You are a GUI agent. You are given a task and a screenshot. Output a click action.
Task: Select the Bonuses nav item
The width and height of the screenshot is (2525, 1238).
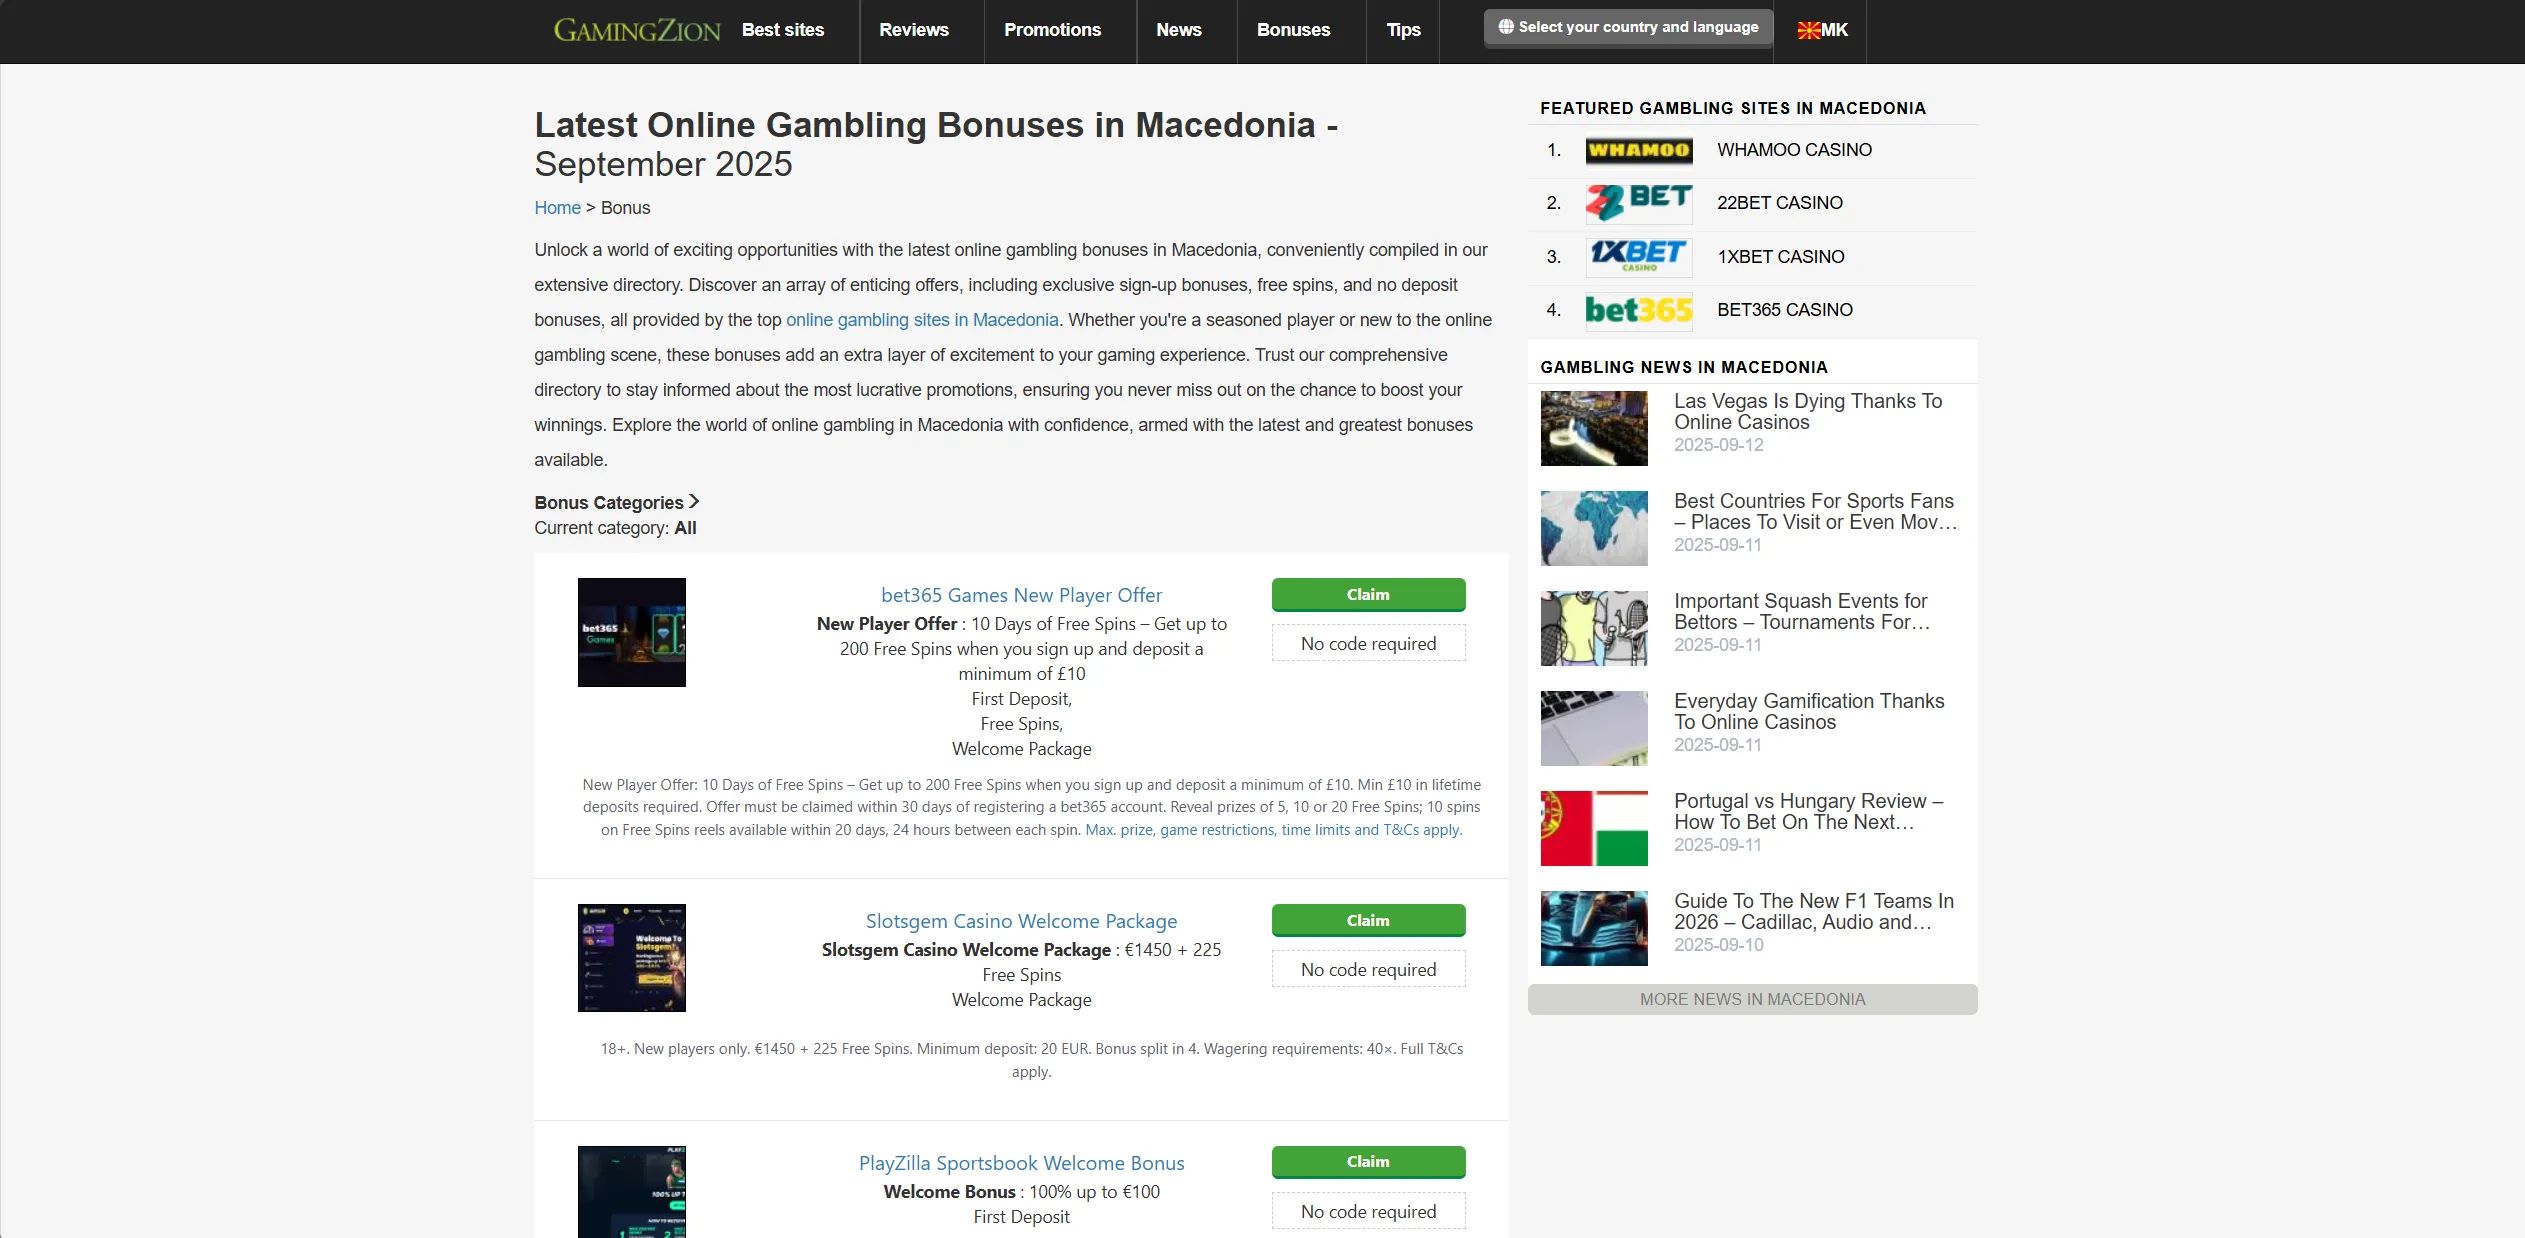pos(1293,30)
